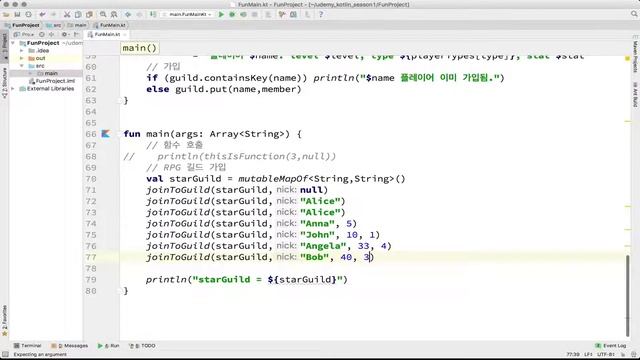Click the Debug bug icon
Image resolution: width=640 pixels, height=360 pixels.
[x=232, y=14]
